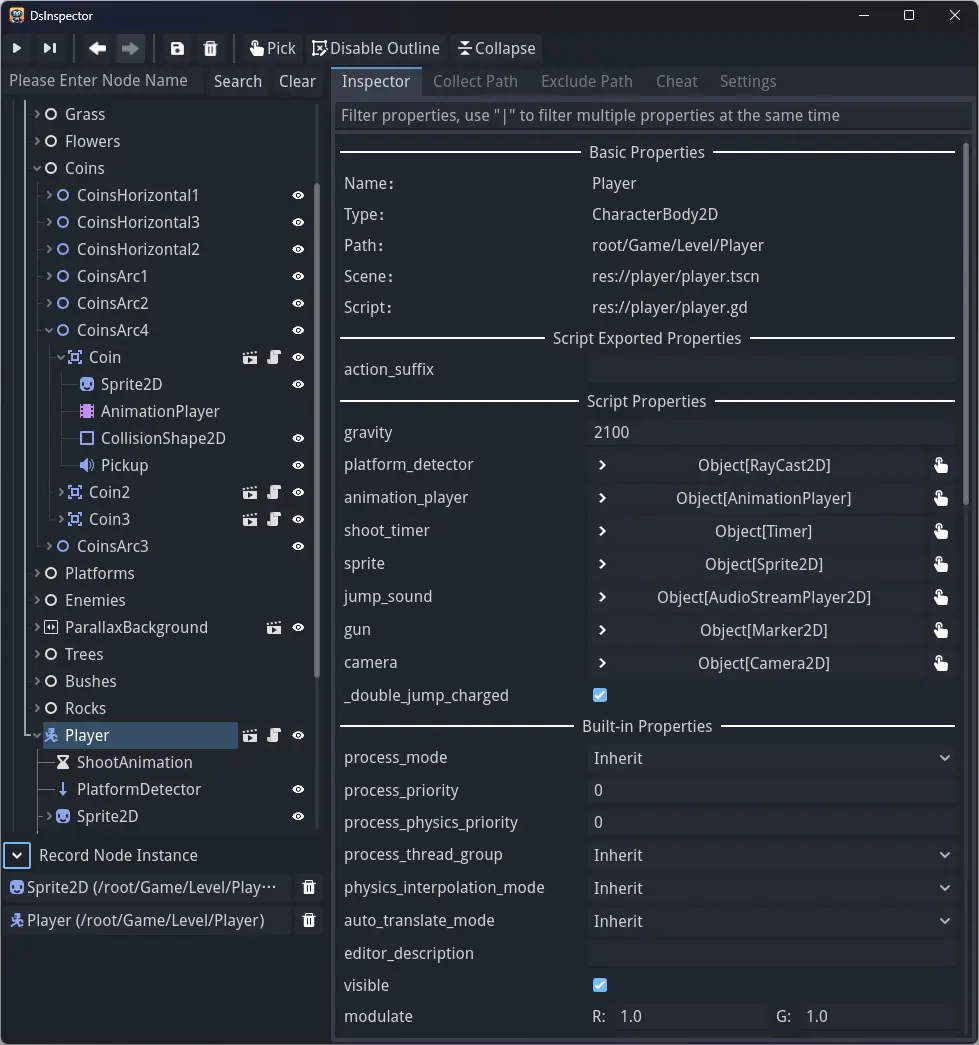
Task: Open the process_mode dropdown
Action: (771, 758)
